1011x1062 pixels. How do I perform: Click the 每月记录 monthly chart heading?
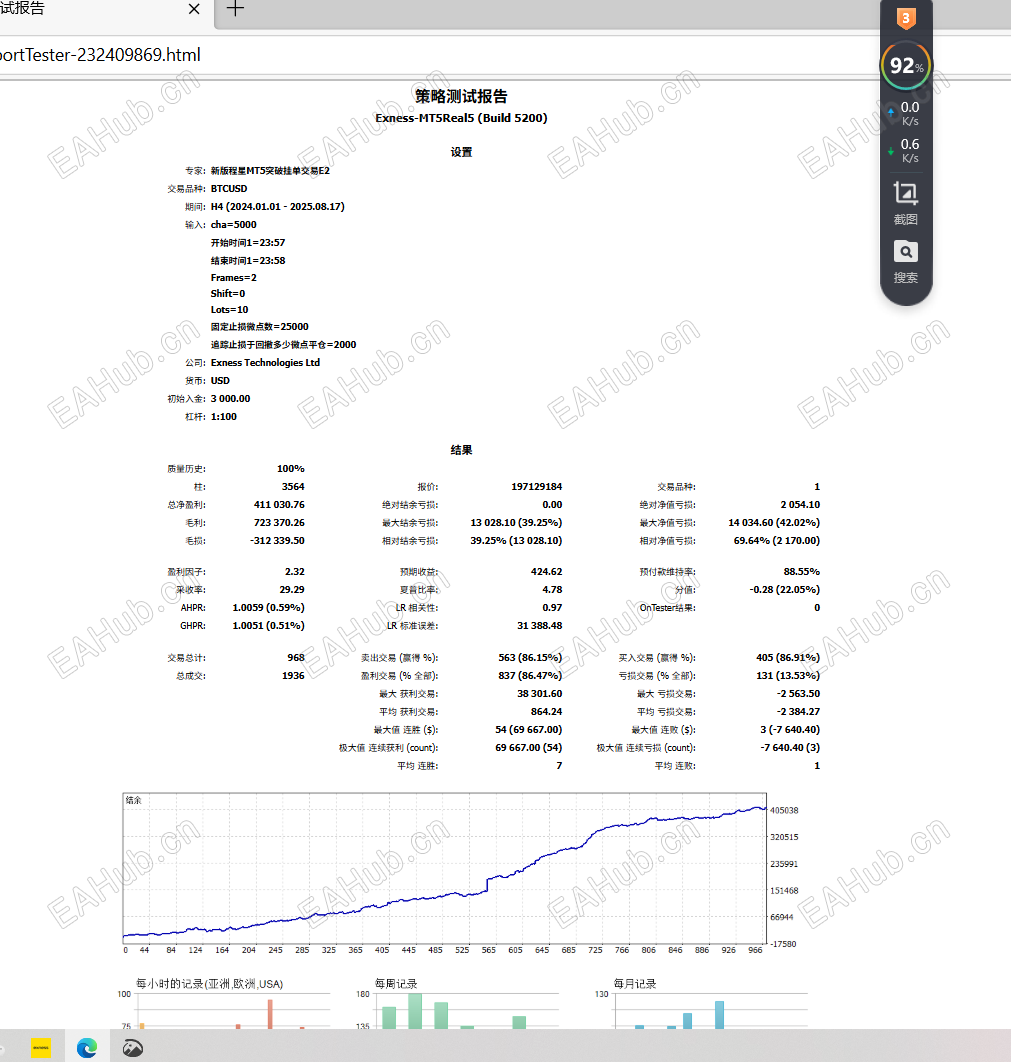[634, 983]
